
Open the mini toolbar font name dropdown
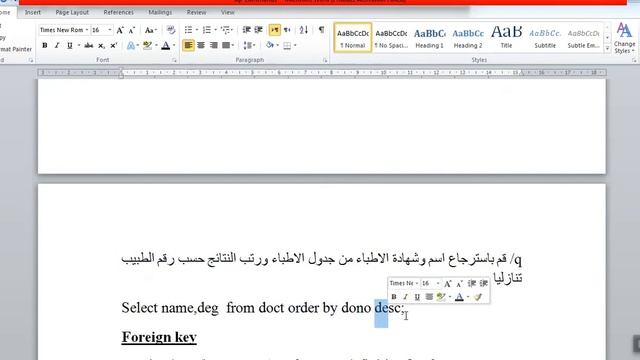click(416, 283)
